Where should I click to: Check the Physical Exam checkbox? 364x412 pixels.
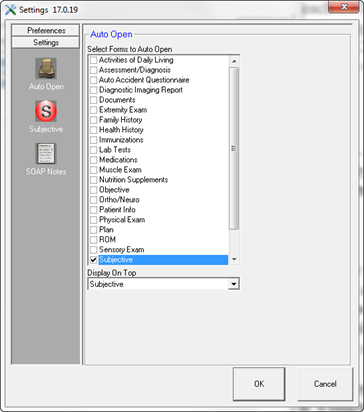[94, 220]
